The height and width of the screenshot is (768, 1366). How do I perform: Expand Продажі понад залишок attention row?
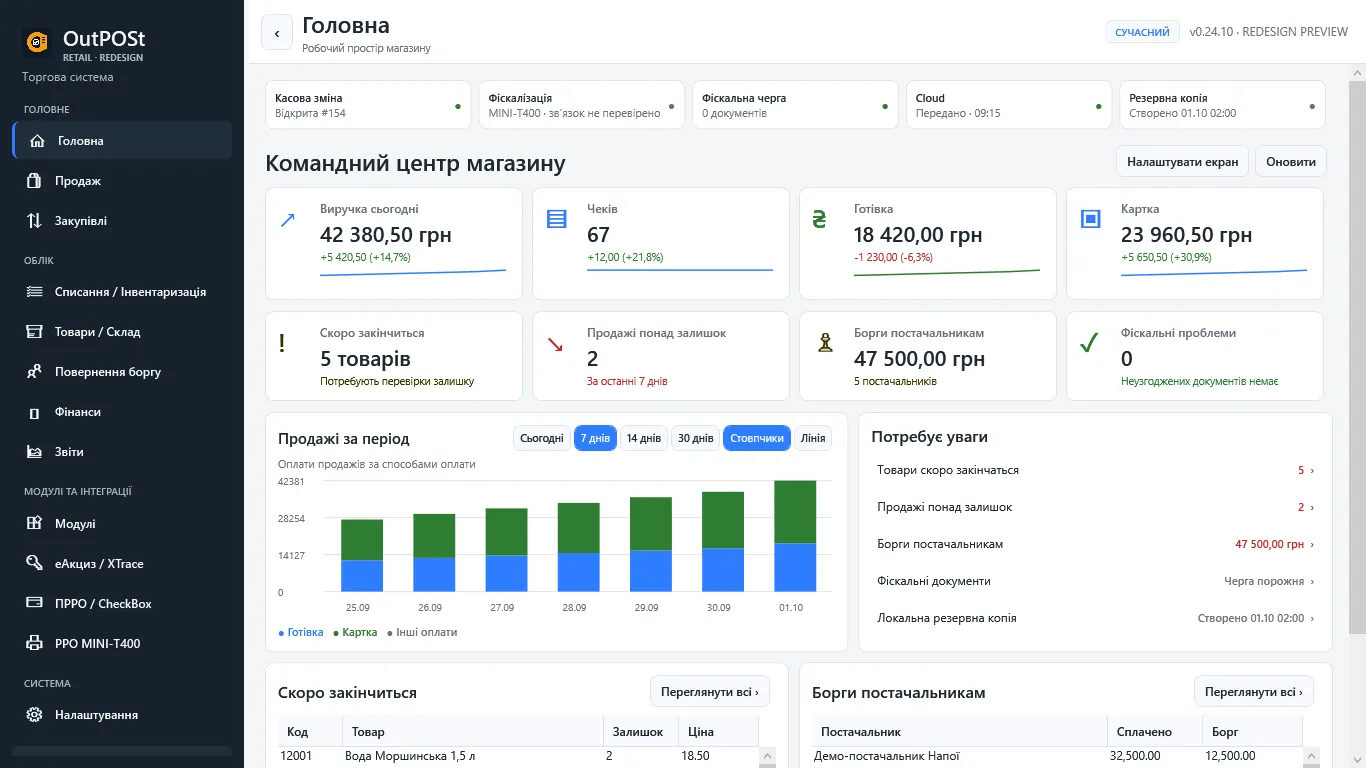1095,507
